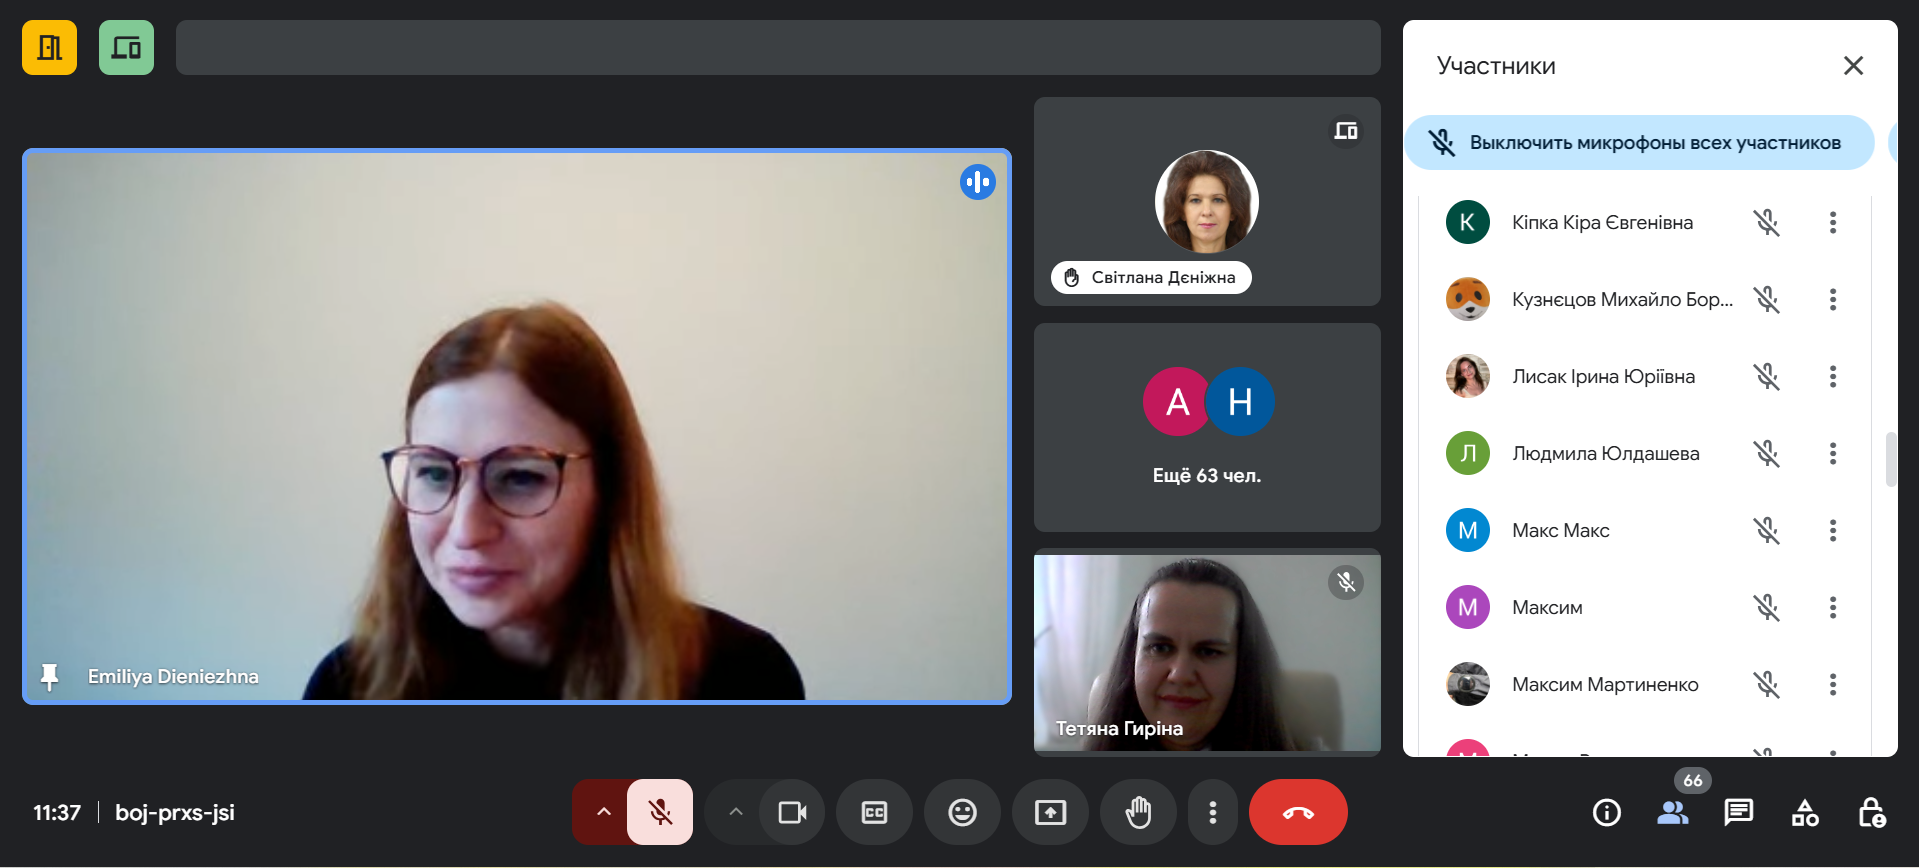Open the activities shapes icon
Screen dimensions: 1919x868
pyautogui.click(x=1805, y=812)
